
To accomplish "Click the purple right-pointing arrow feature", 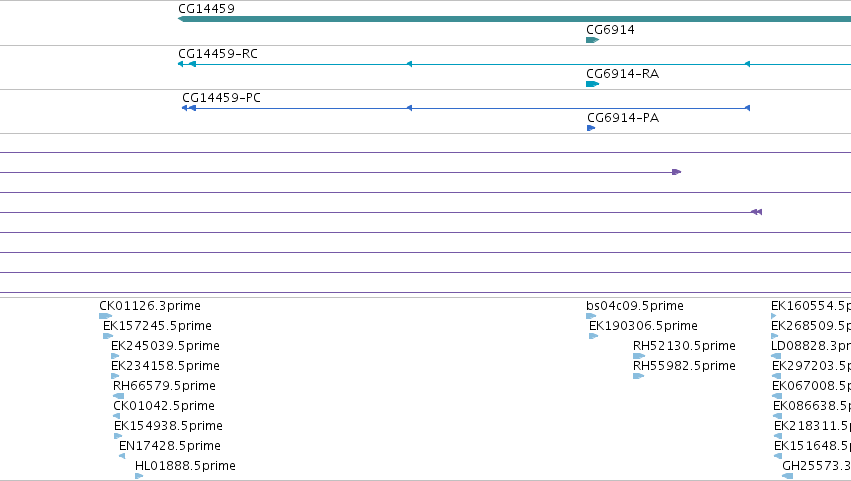I will [676, 172].
